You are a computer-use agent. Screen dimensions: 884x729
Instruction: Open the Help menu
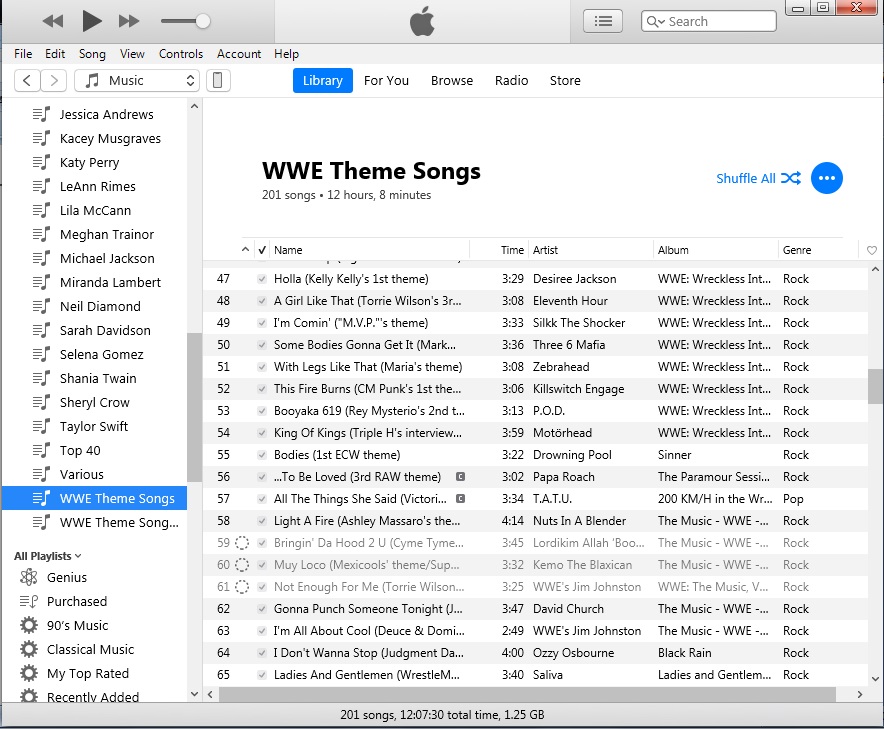point(286,54)
